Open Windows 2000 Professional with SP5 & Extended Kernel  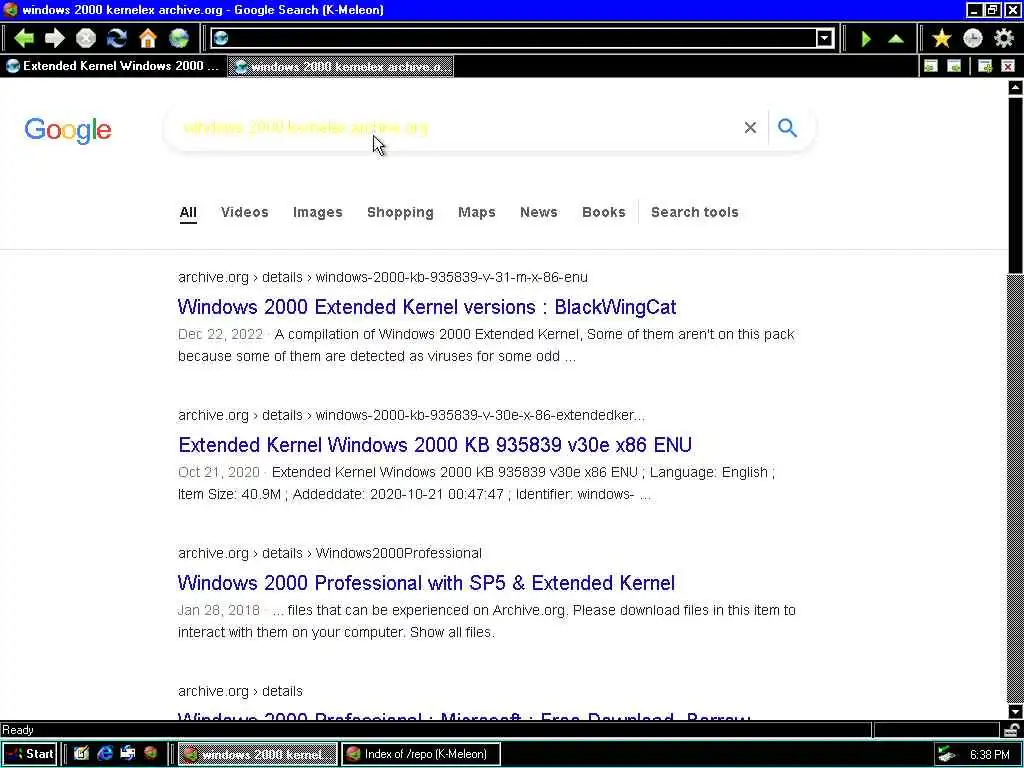[426, 583]
